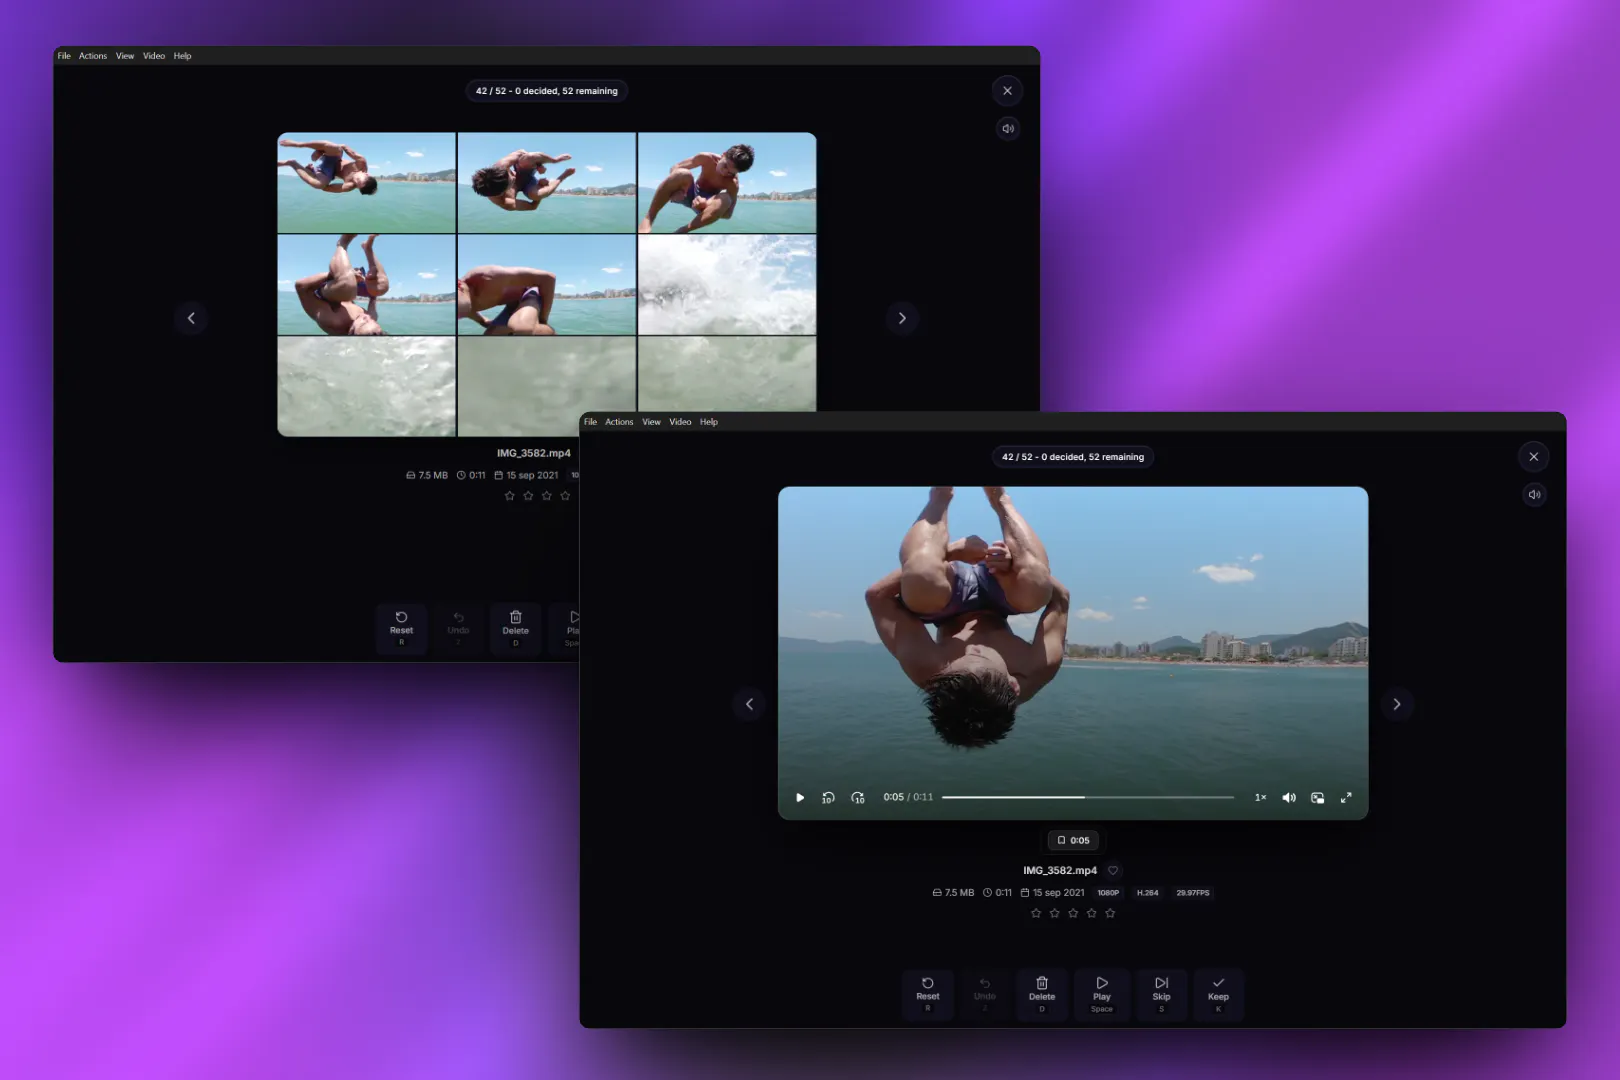Click the Delete trash button in front window

click(x=1042, y=994)
